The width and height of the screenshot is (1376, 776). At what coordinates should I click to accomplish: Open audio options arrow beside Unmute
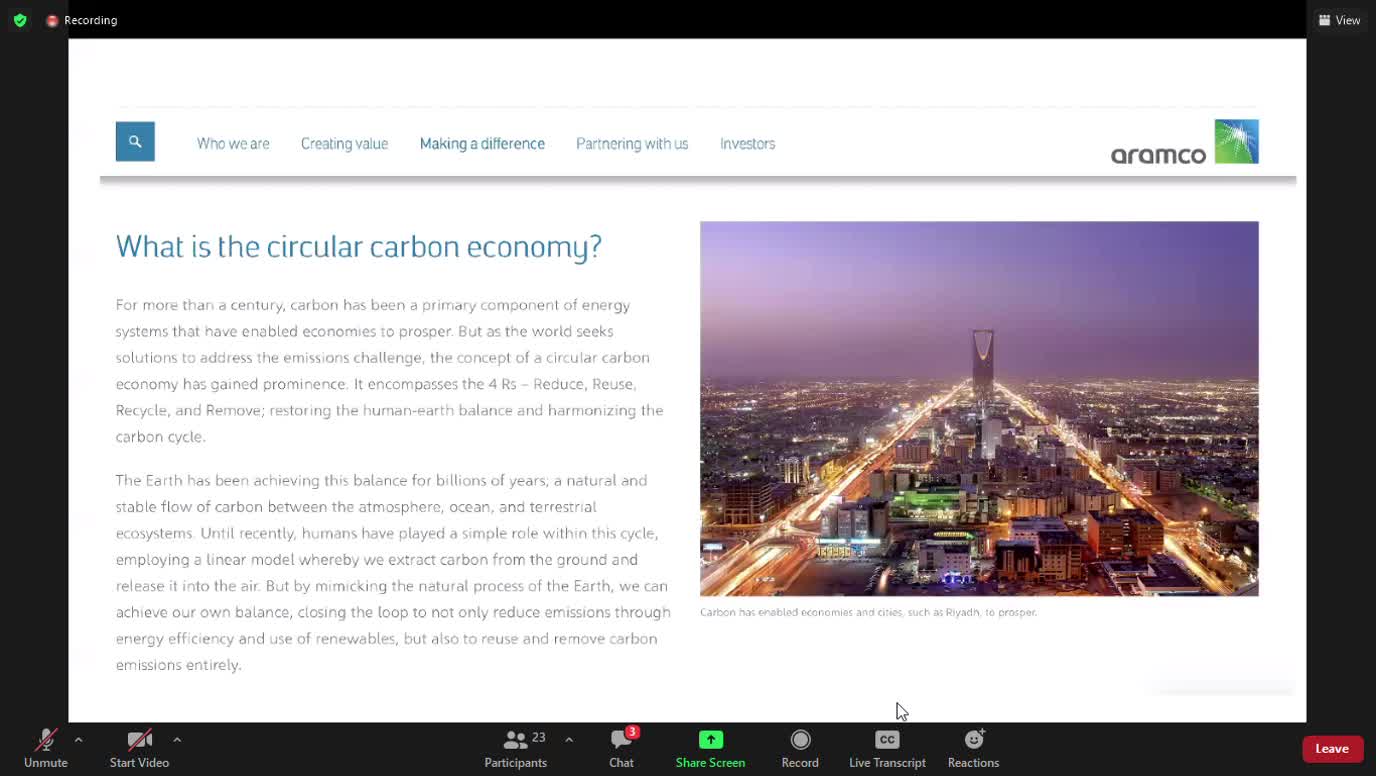pos(78,740)
